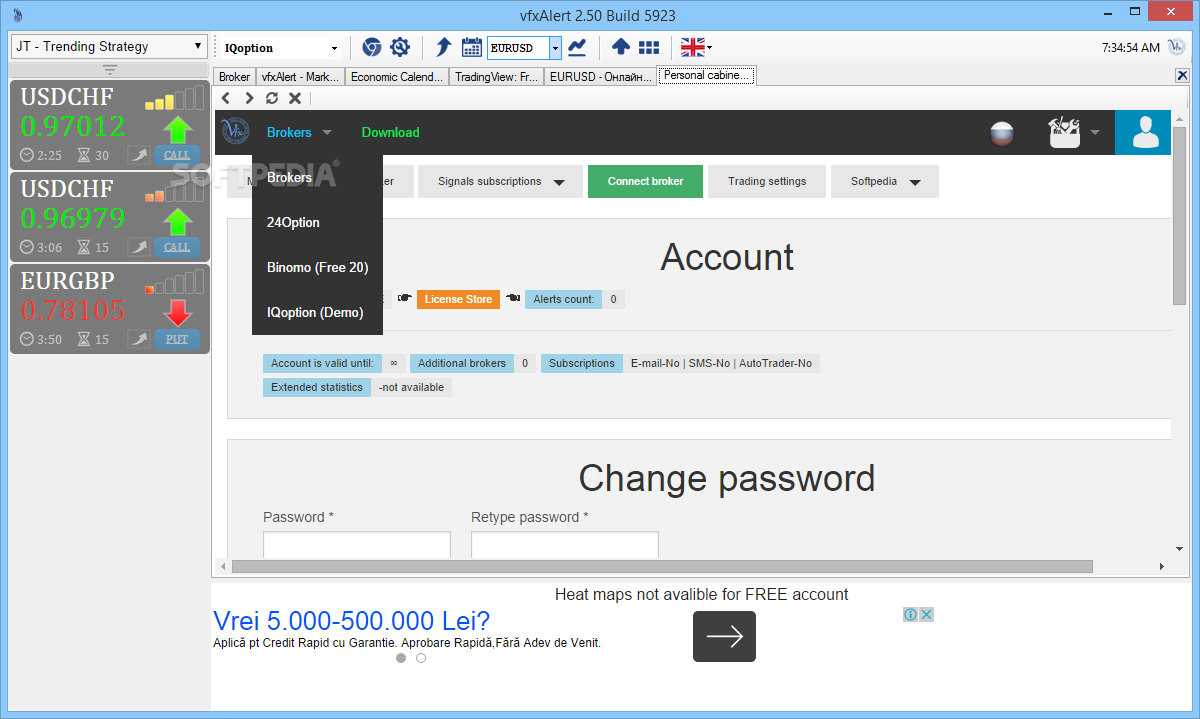Click the vfxAlert logo beside the clock
Image resolution: width=1200 pixels, height=719 pixels.
coord(1176,47)
